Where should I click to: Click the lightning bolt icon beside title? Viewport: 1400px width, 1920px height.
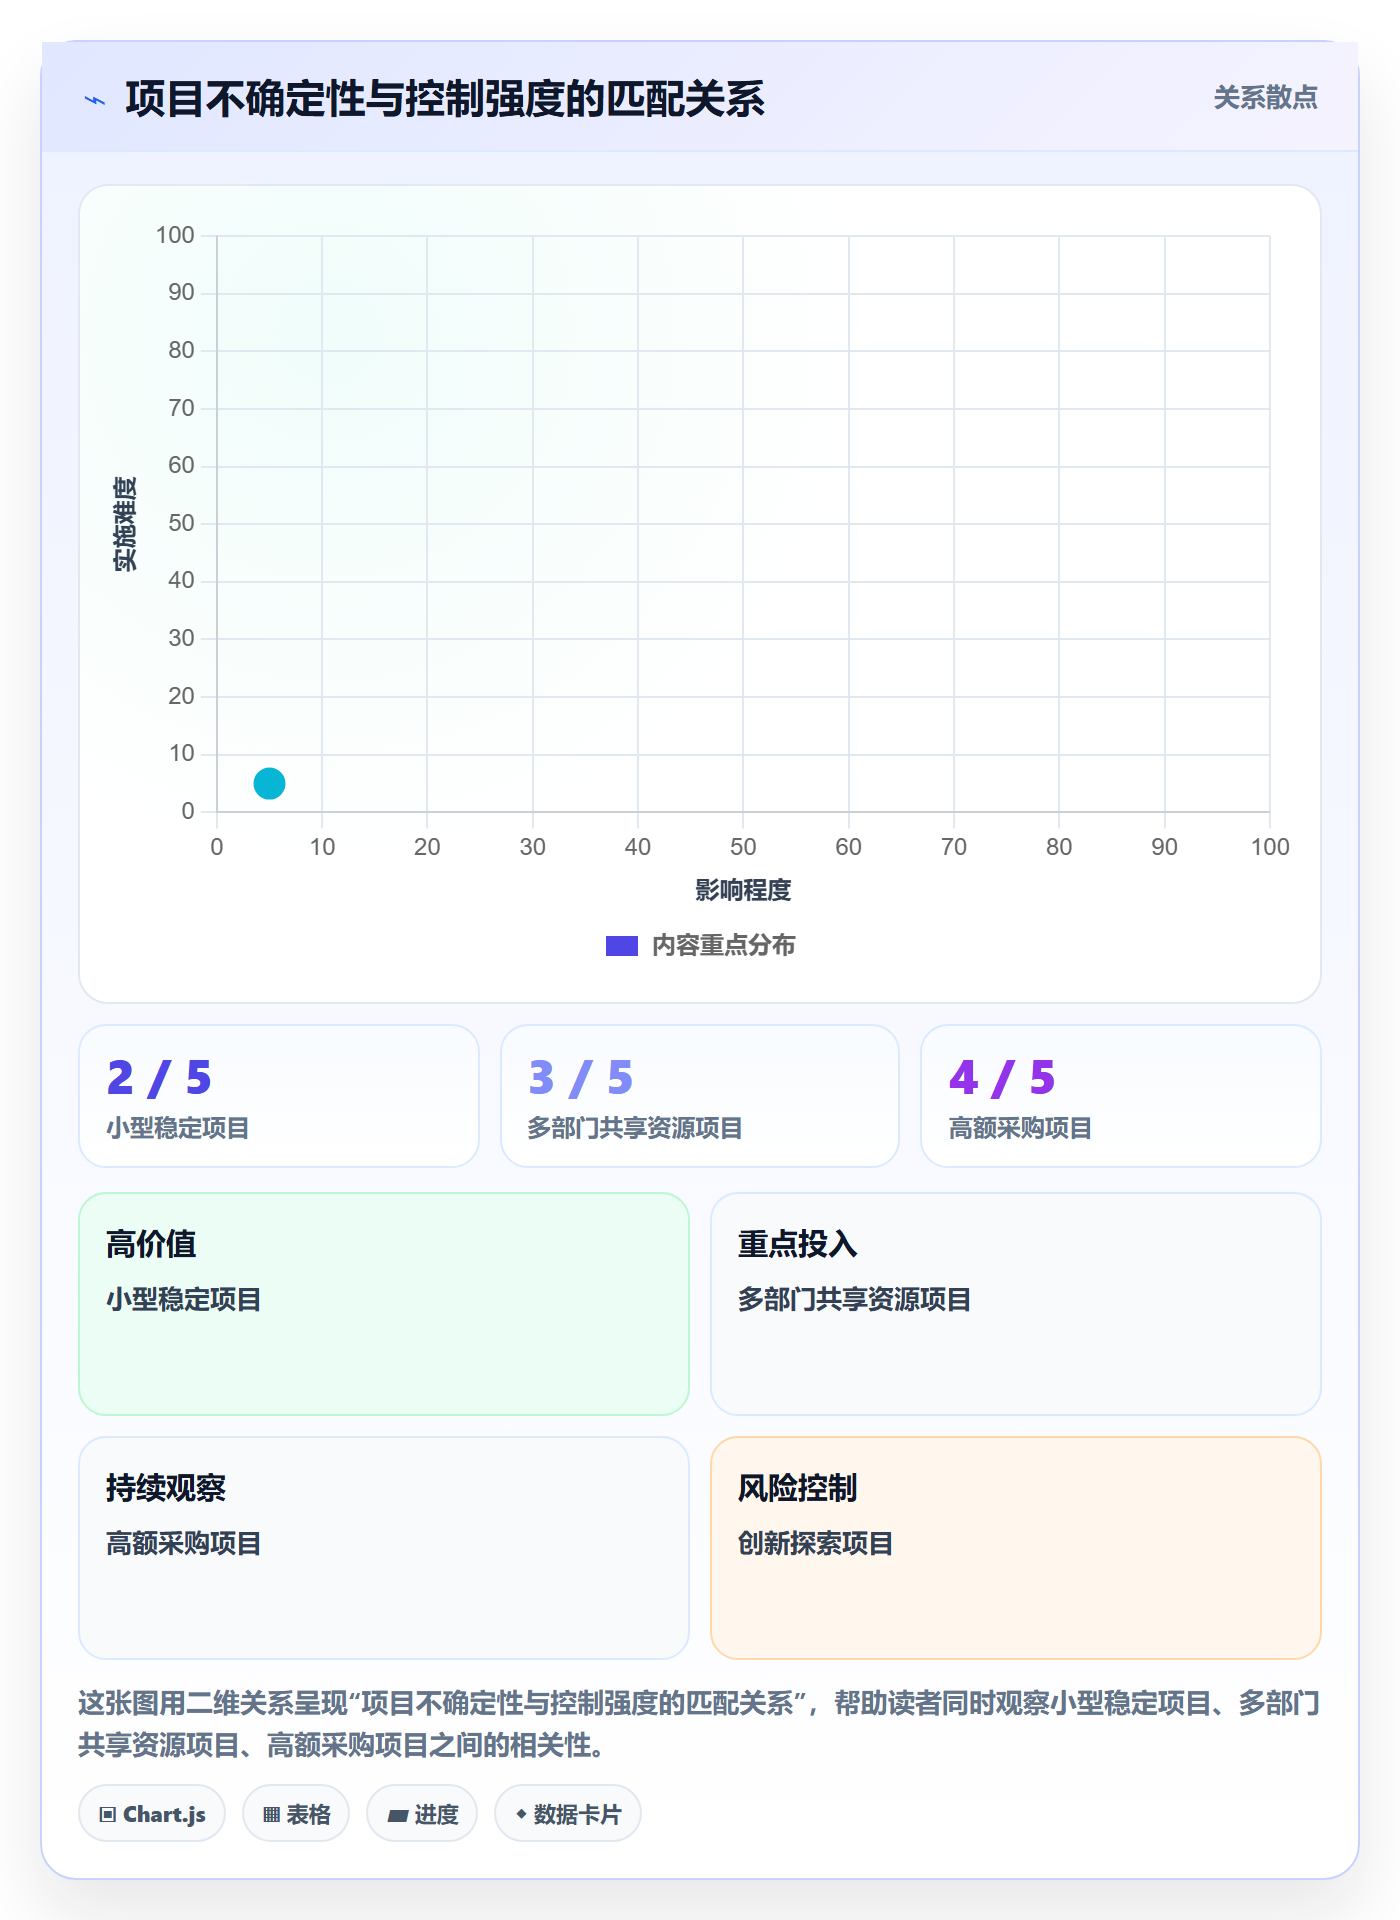pyautogui.click(x=95, y=100)
